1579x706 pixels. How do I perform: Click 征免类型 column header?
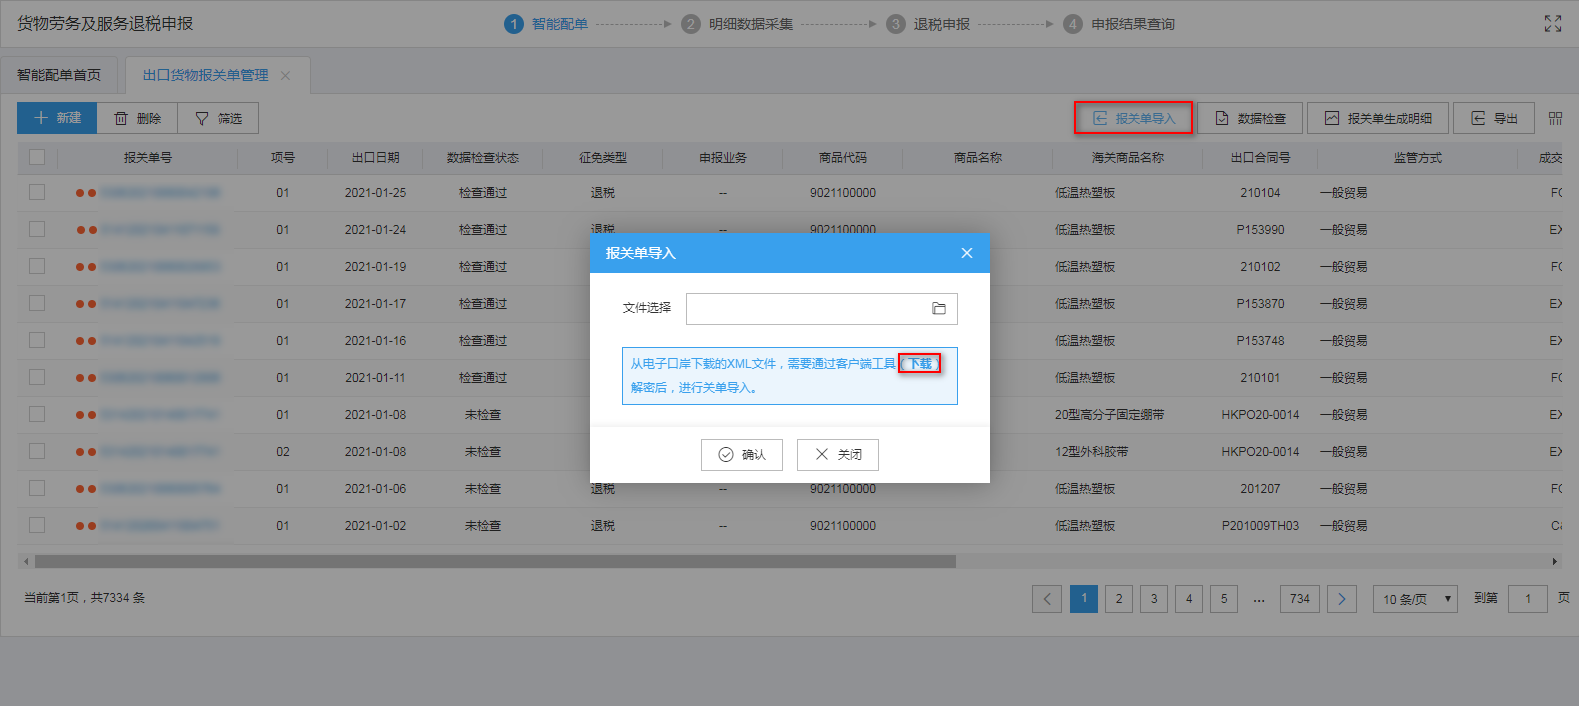[x=603, y=158]
